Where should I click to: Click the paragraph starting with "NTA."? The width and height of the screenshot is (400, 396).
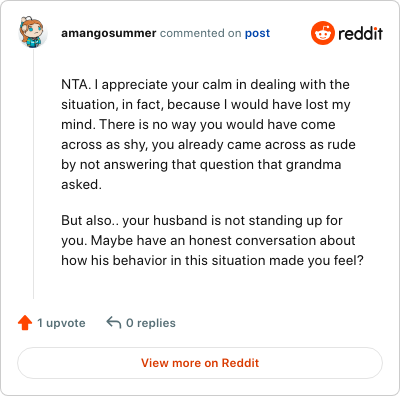(208, 134)
